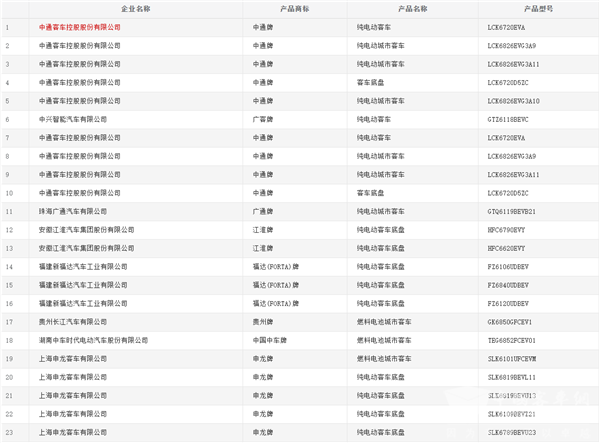Select model HFC6790EVY

coord(504,230)
